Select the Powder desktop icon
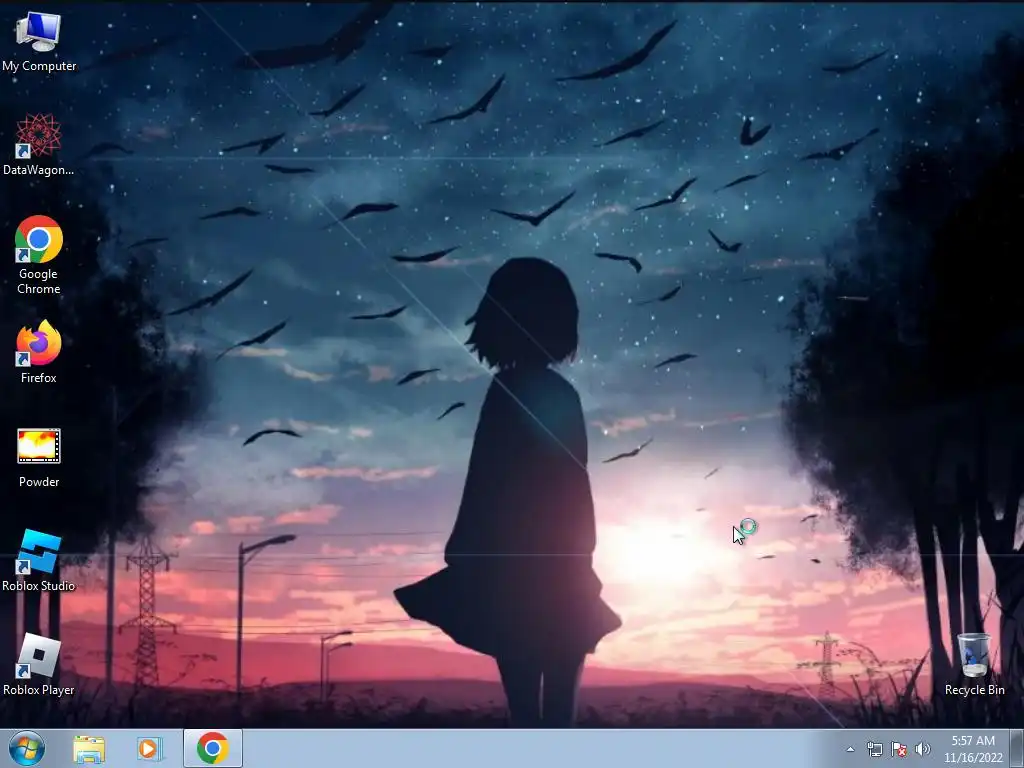 click(39, 457)
